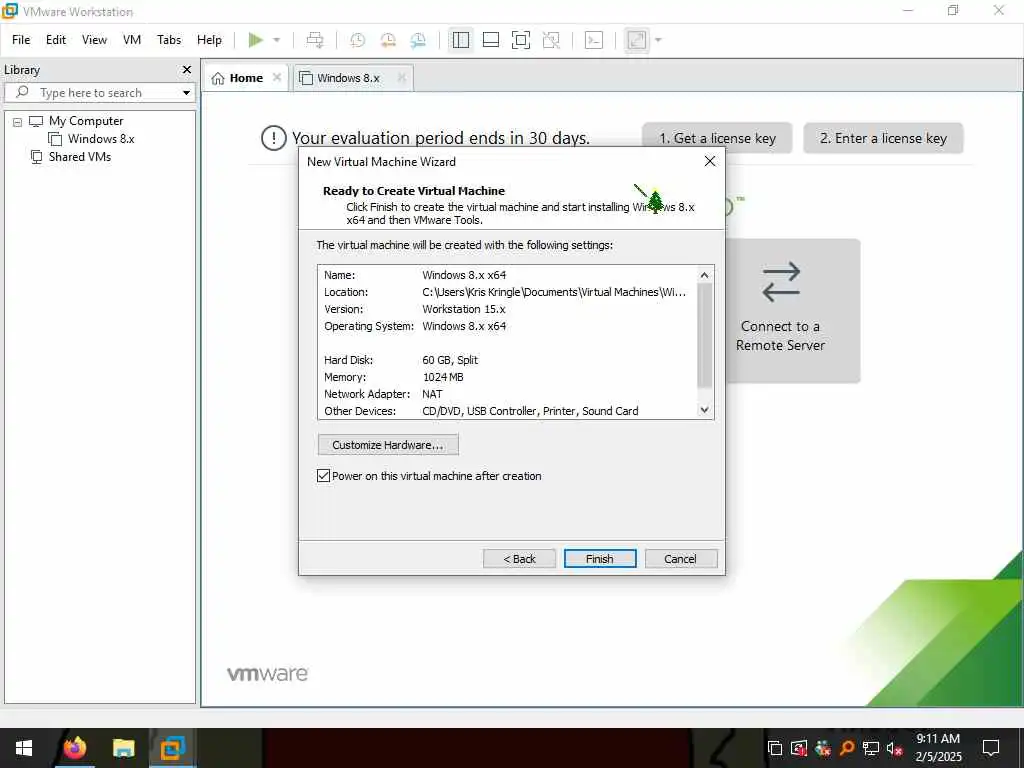Open the stretch display dropdown arrow
This screenshot has height=768, width=1024.
pos(658,40)
